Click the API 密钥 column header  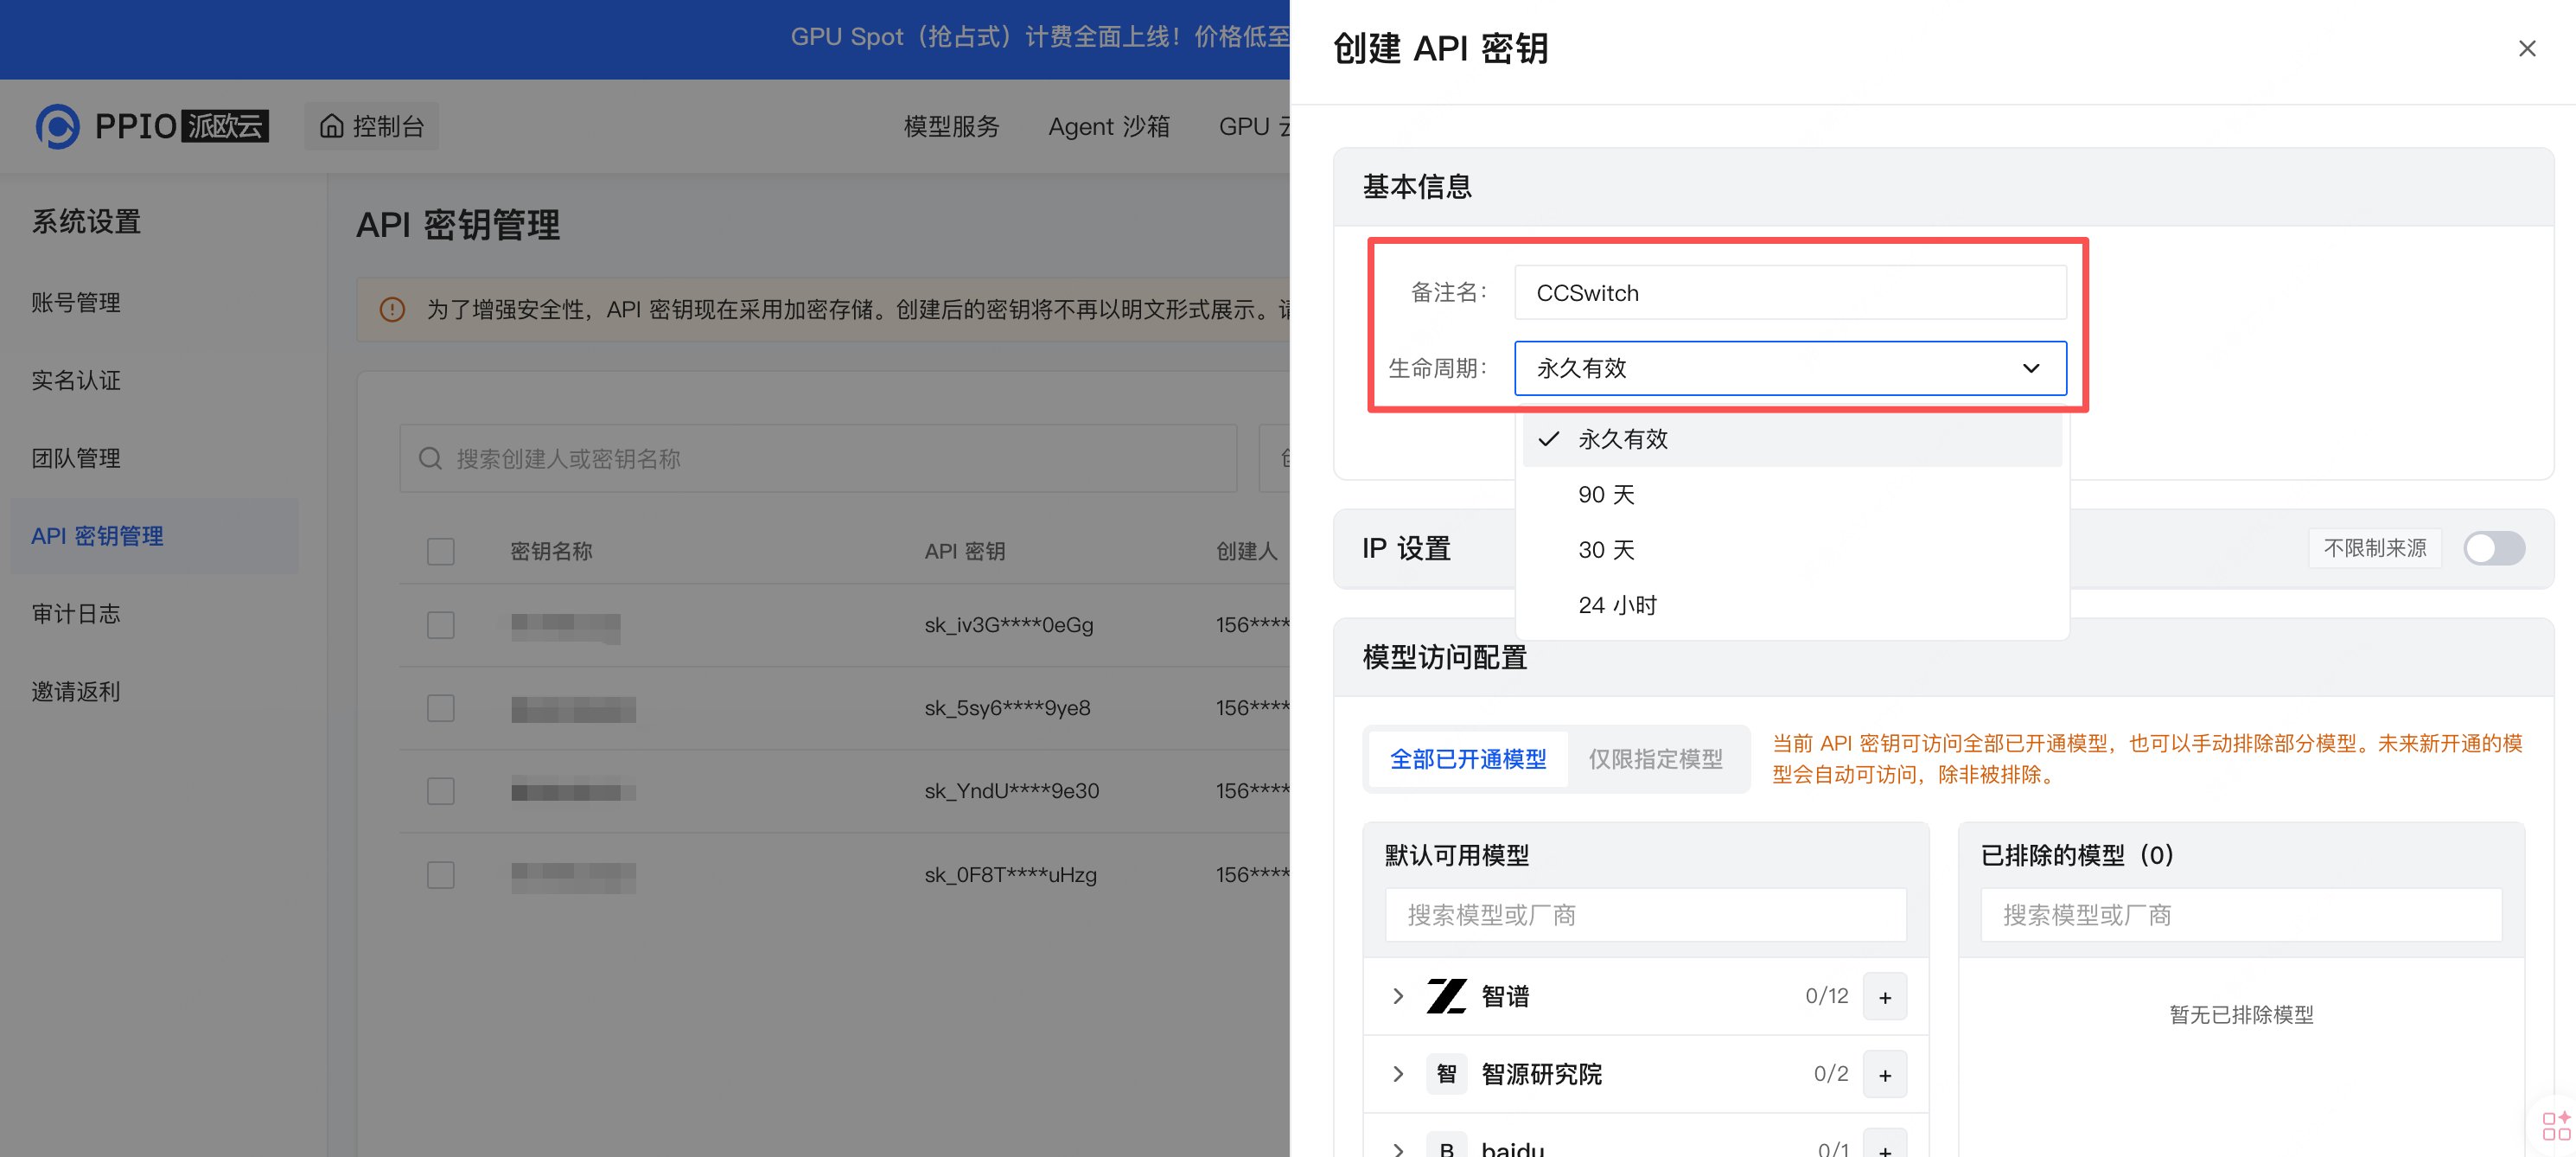pyautogui.click(x=965, y=551)
